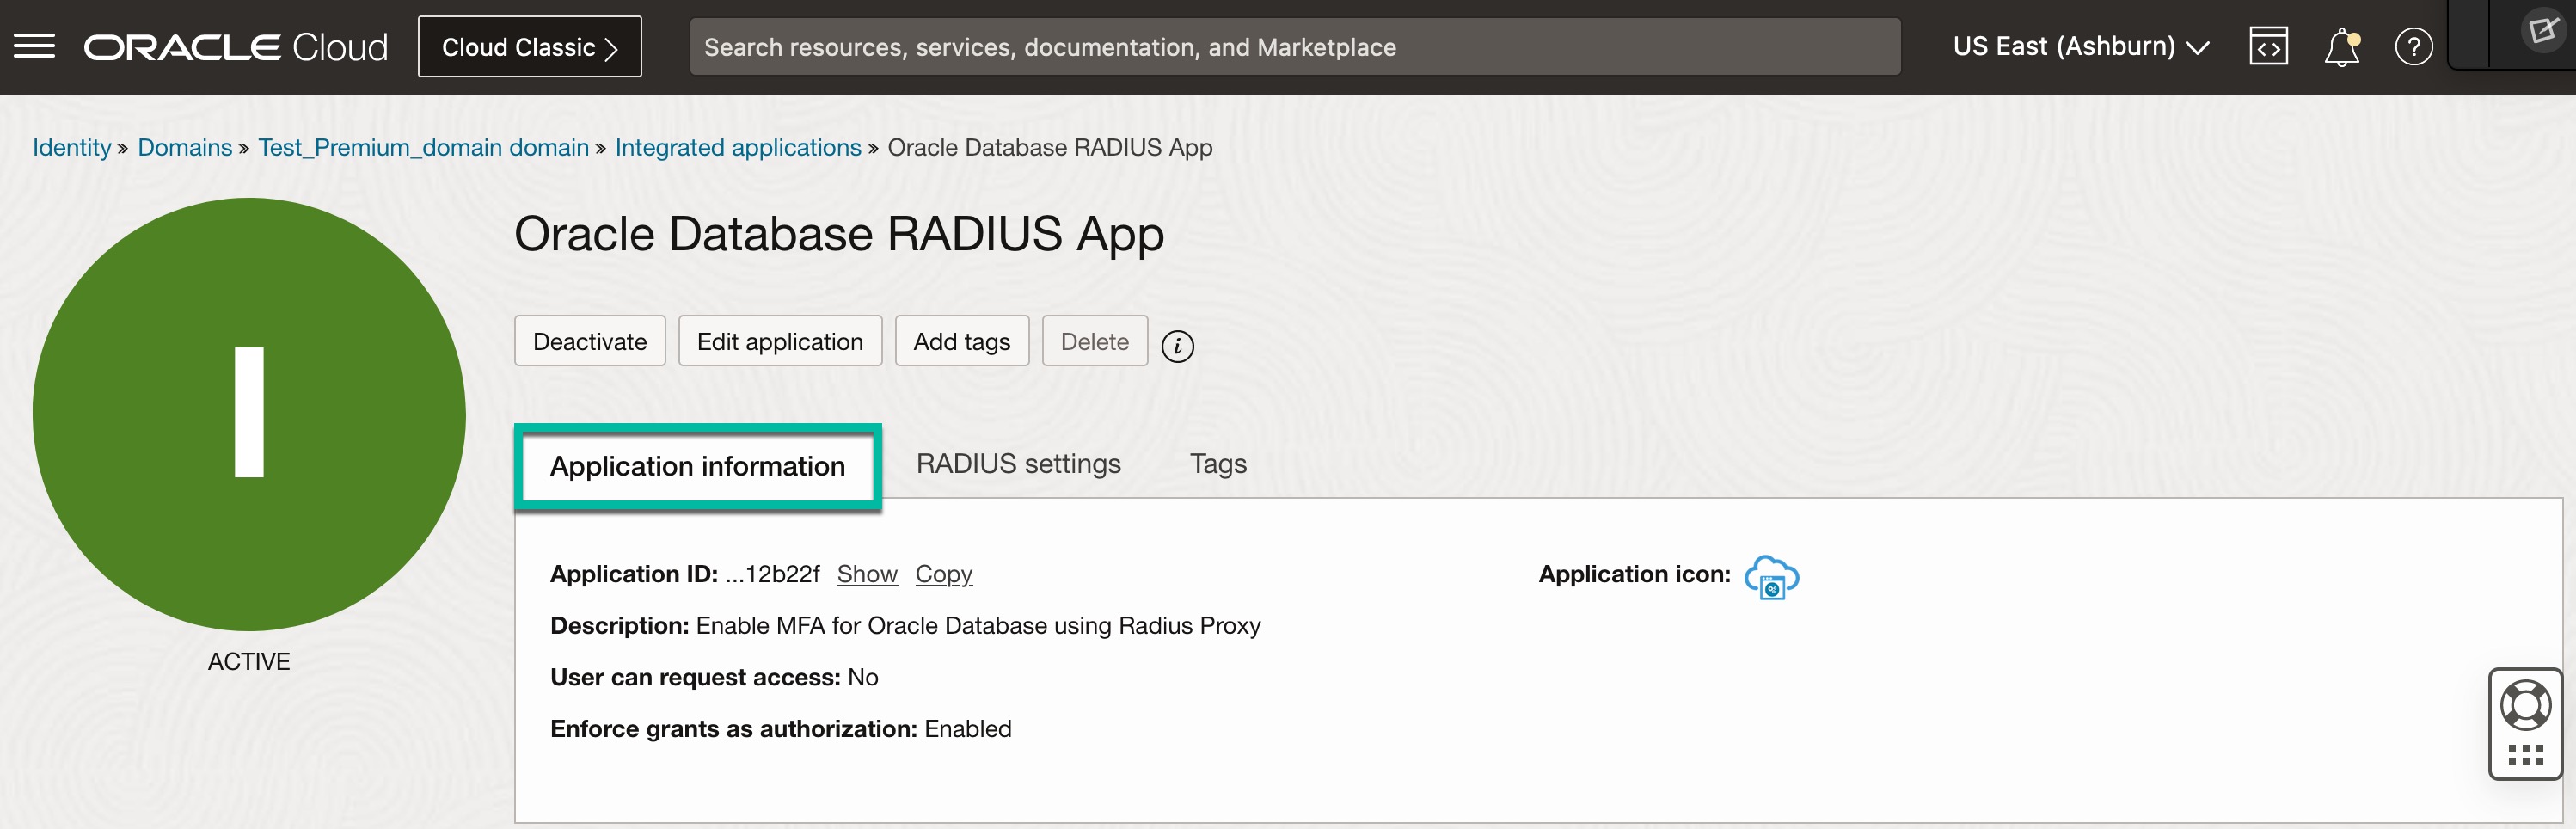This screenshot has width=2576, height=829.
Task: Click the cloud application icon image
Action: [1770, 577]
